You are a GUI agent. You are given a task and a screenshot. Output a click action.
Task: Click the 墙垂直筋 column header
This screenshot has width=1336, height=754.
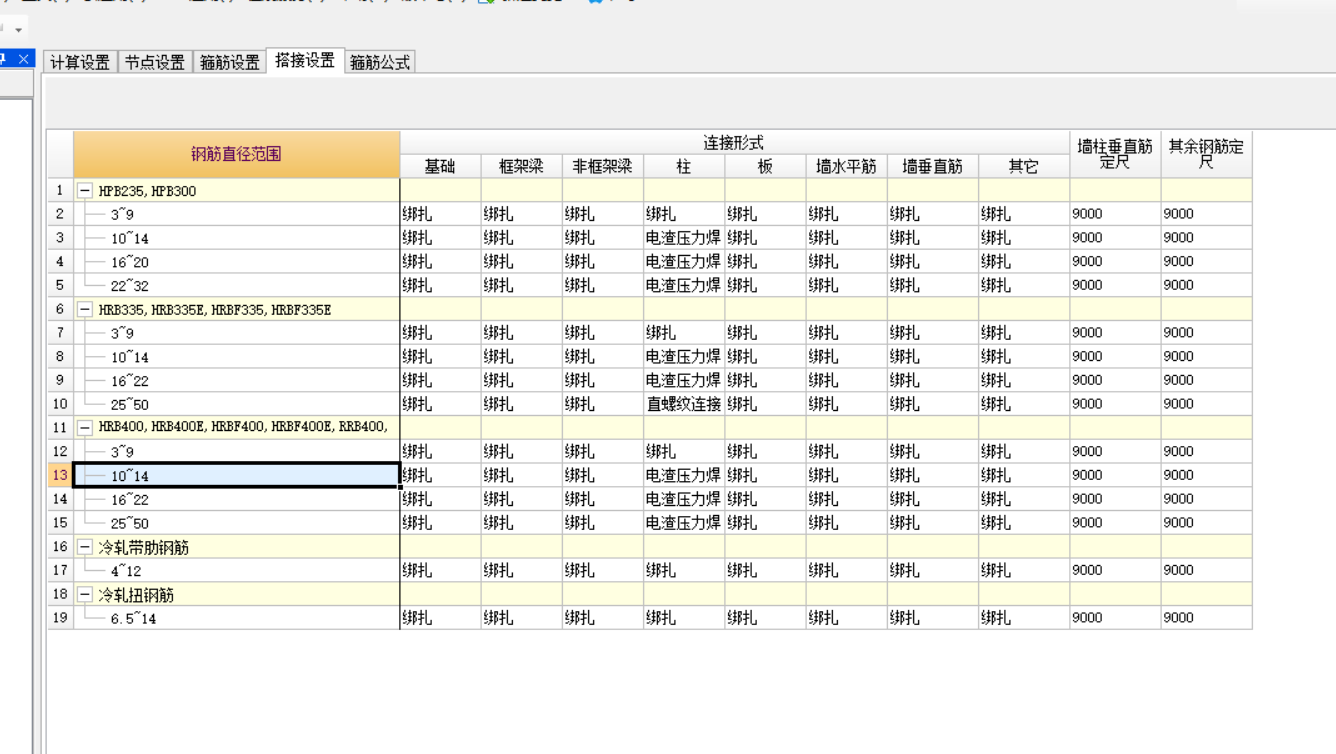932,166
